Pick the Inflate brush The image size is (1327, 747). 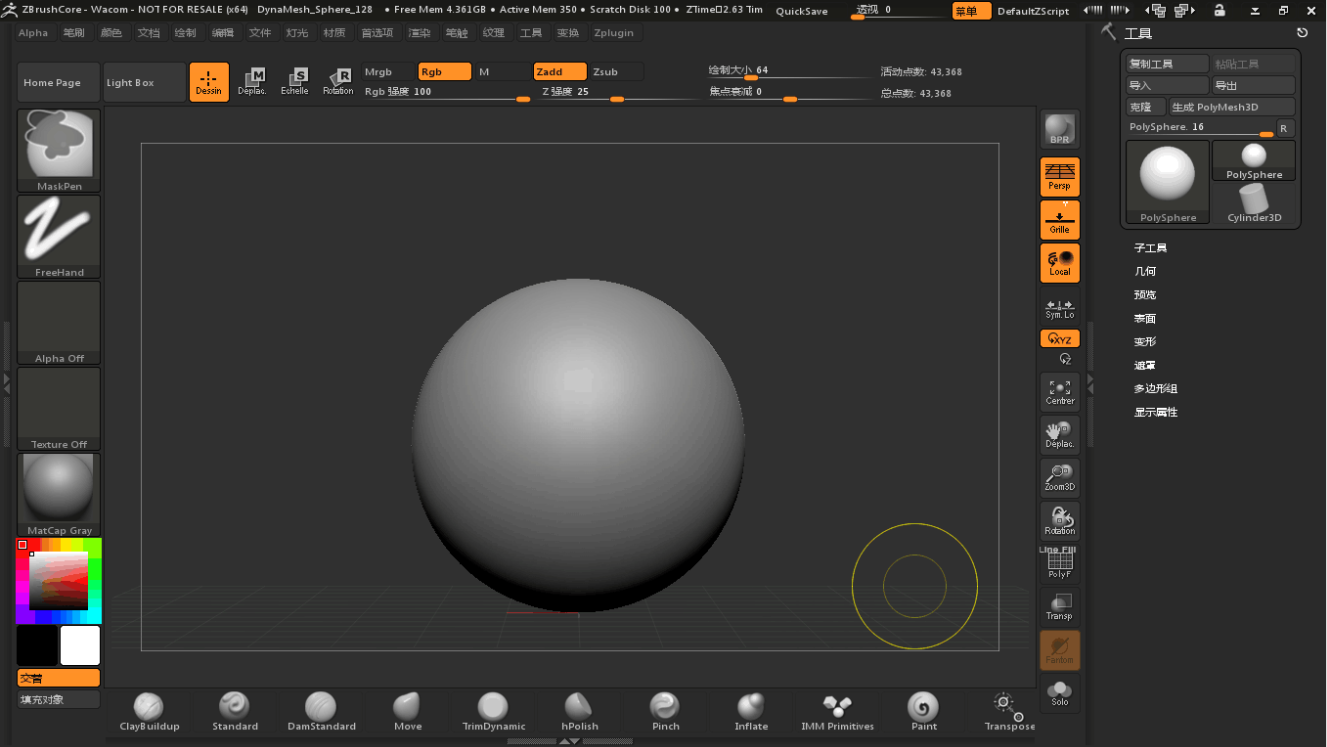coord(751,711)
